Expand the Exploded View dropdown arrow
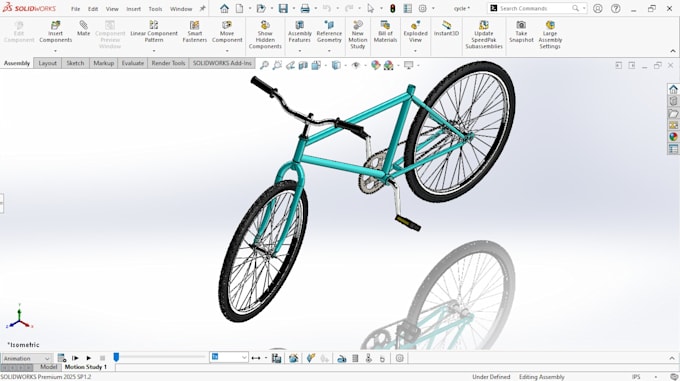The image size is (680, 381). tap(415, 51)
